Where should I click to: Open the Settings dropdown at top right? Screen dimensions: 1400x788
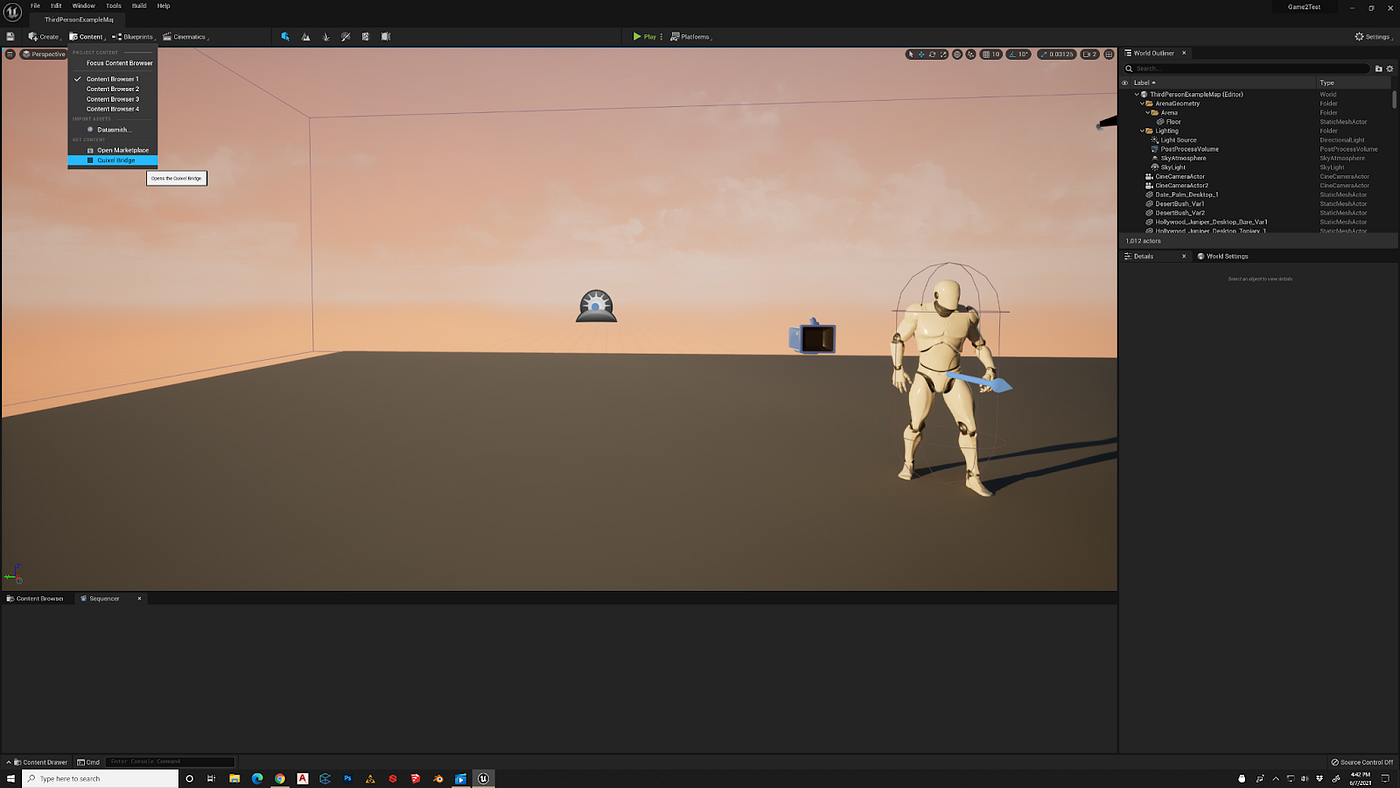[x=1373, y=37]
